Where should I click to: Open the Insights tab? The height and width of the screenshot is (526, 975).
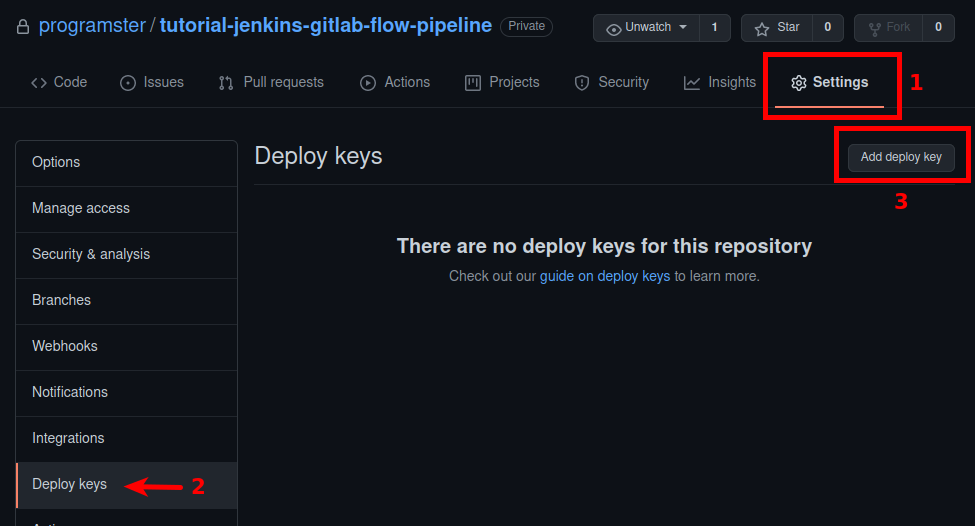[720, 82]
